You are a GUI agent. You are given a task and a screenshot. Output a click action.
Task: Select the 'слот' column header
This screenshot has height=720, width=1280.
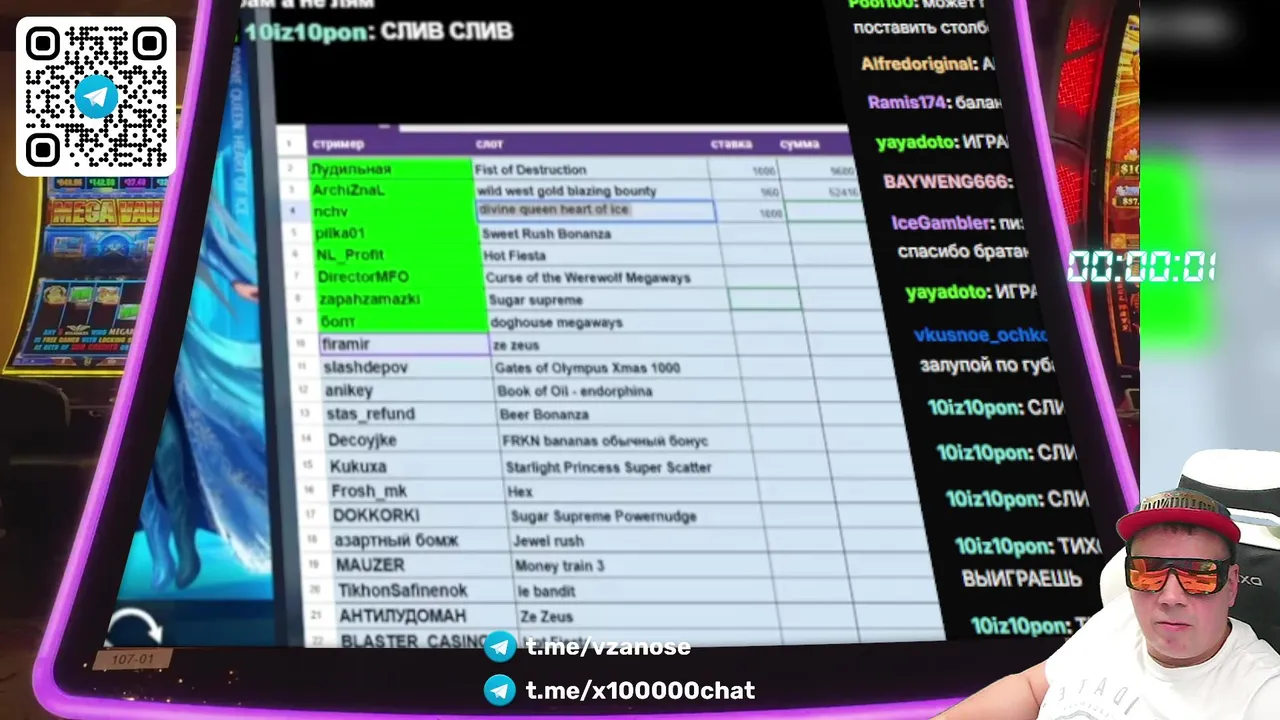coord(489,144)
